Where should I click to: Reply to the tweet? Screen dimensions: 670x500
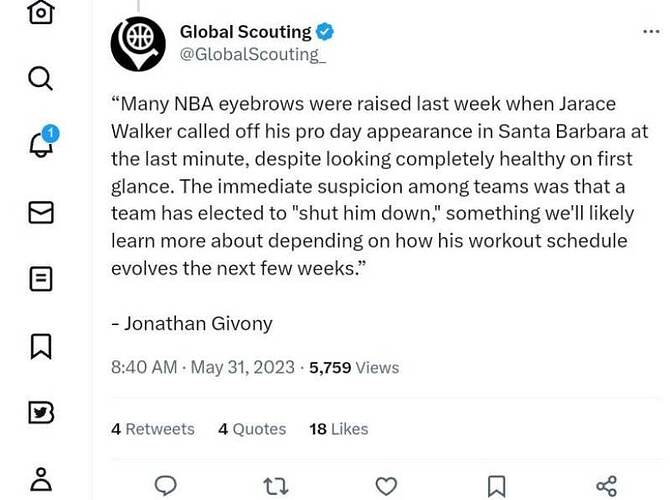click(165, 485)
